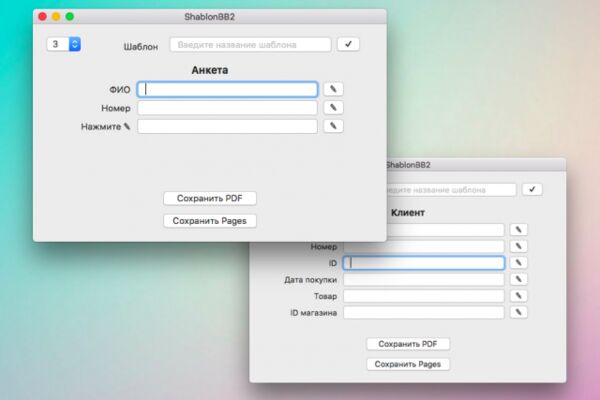Viewport: 600px width, 400px height.
Task: Click Сохранить Pages in the Анкета window
Action: 210,221
